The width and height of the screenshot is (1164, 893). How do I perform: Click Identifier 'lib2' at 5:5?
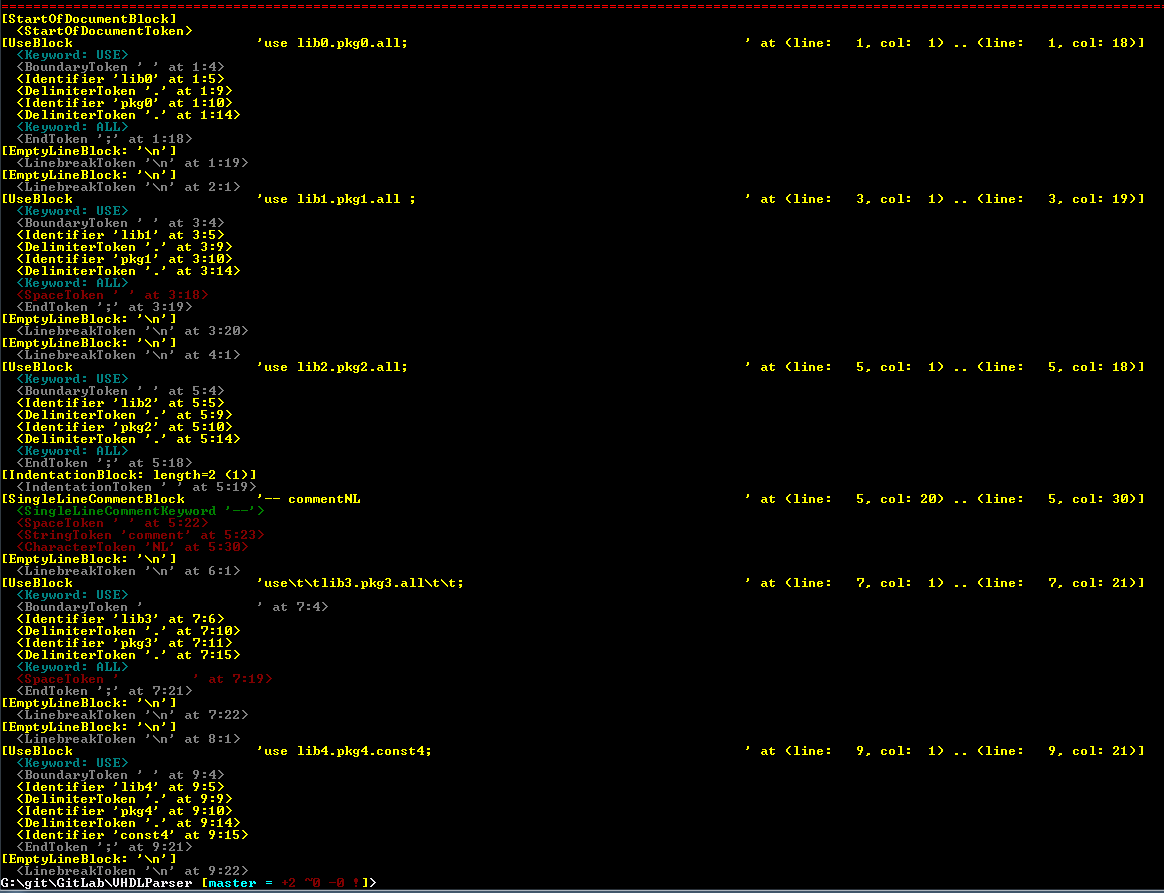(120, 402)
